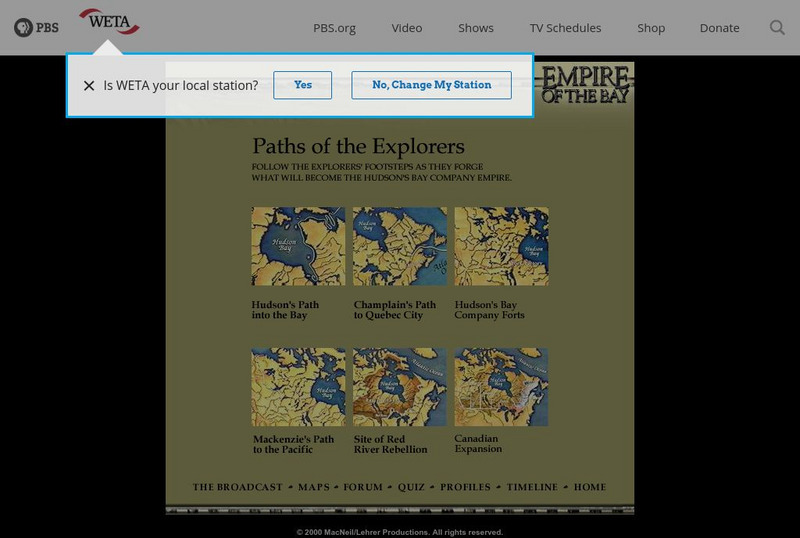This screenshot has height=538, width=800.
Task: Open Hudson's Path into the Bay map
Action: (298, 246)
